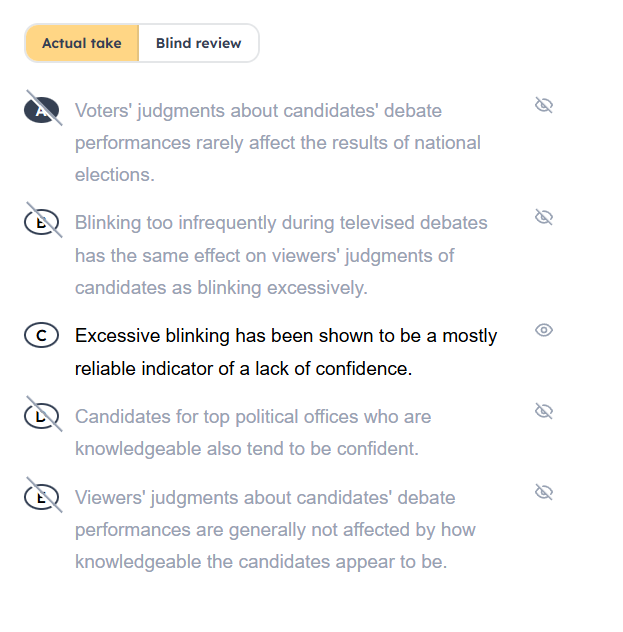
Task: Switch to the Blind review tab
Action: tap(198, 44)
